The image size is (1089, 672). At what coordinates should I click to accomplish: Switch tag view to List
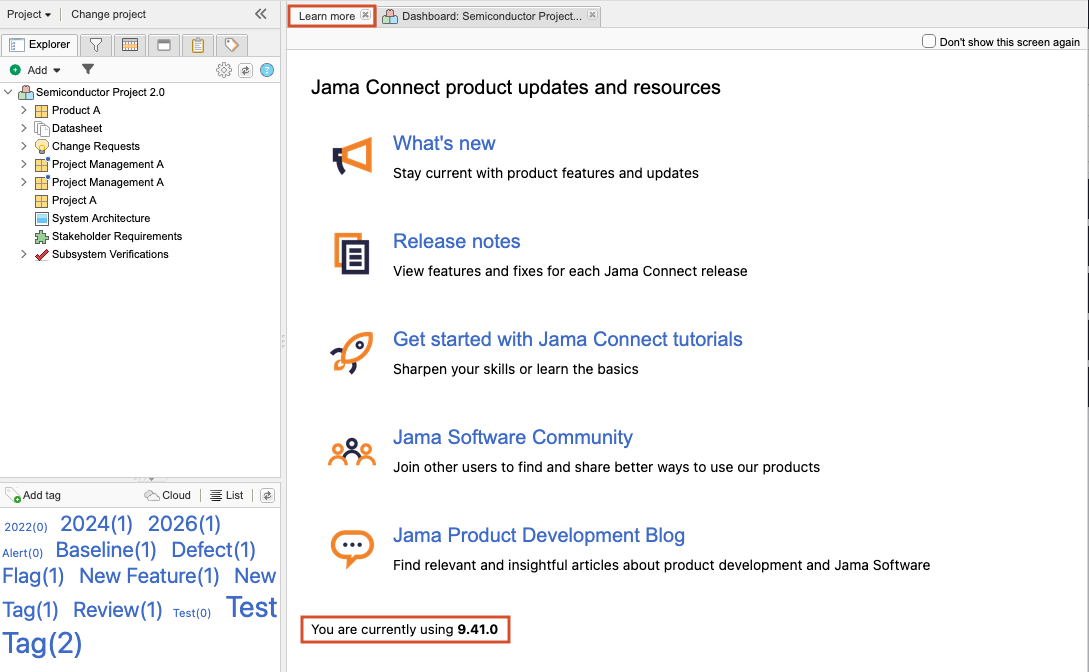(226, 495)
